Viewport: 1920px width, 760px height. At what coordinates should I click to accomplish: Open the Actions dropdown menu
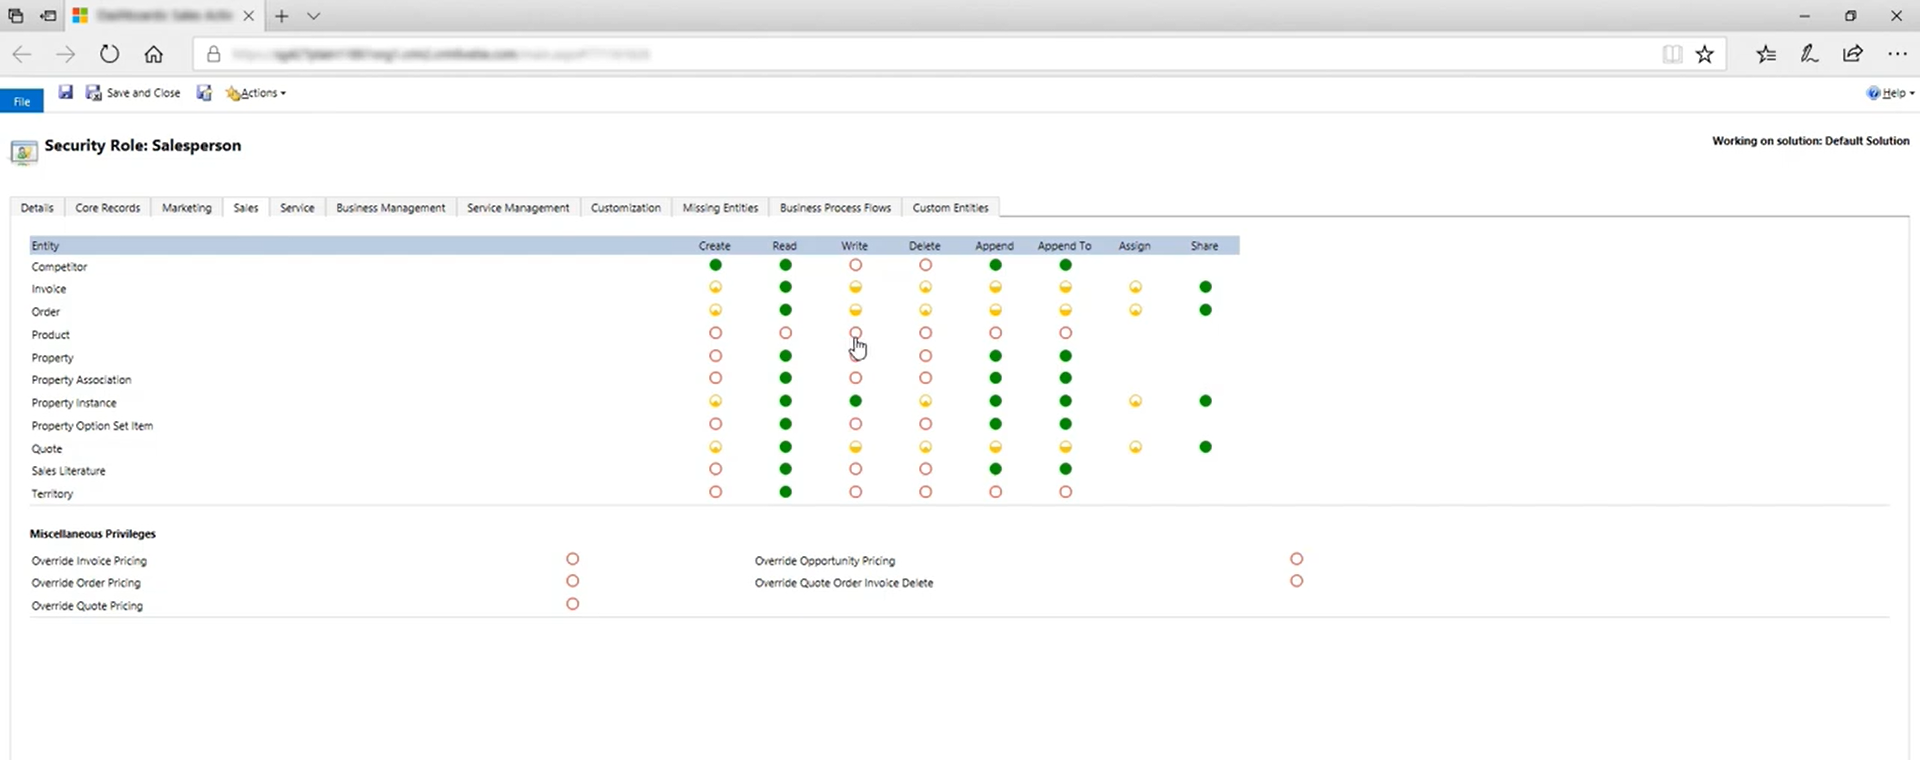(257, 93)
